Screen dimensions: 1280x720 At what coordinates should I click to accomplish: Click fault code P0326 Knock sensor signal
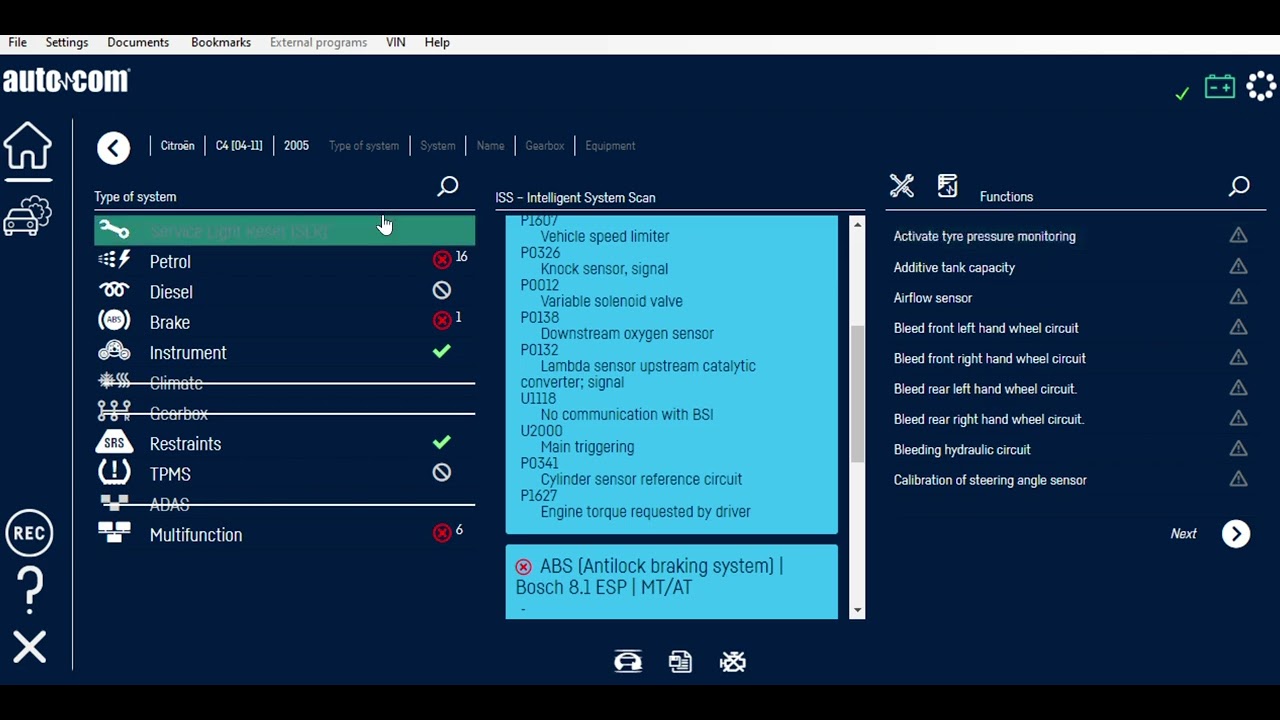[594, 261]
